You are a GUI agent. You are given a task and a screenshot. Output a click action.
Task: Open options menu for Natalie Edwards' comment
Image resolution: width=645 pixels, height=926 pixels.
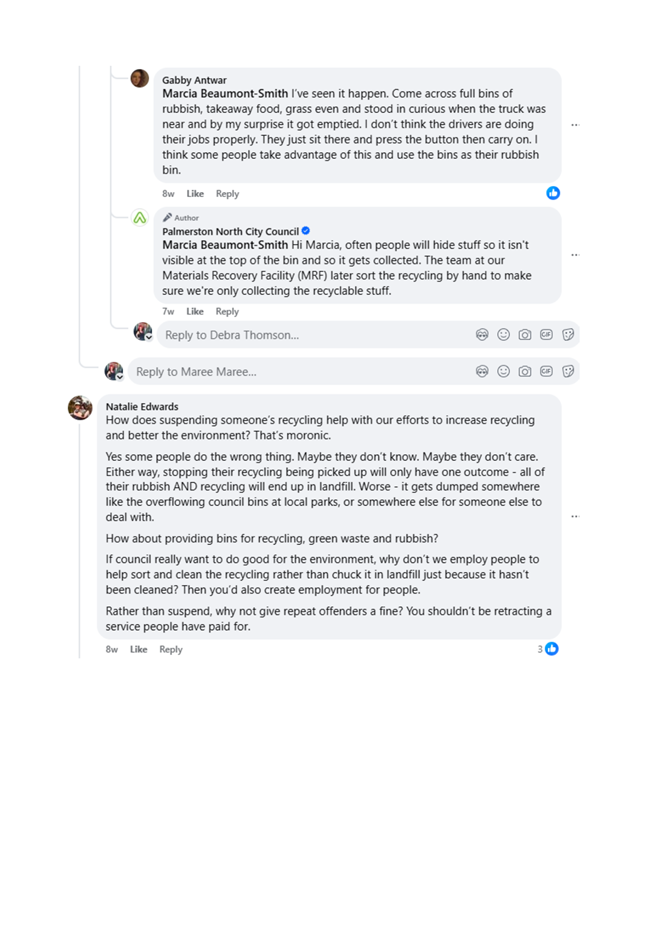(574, 517)
